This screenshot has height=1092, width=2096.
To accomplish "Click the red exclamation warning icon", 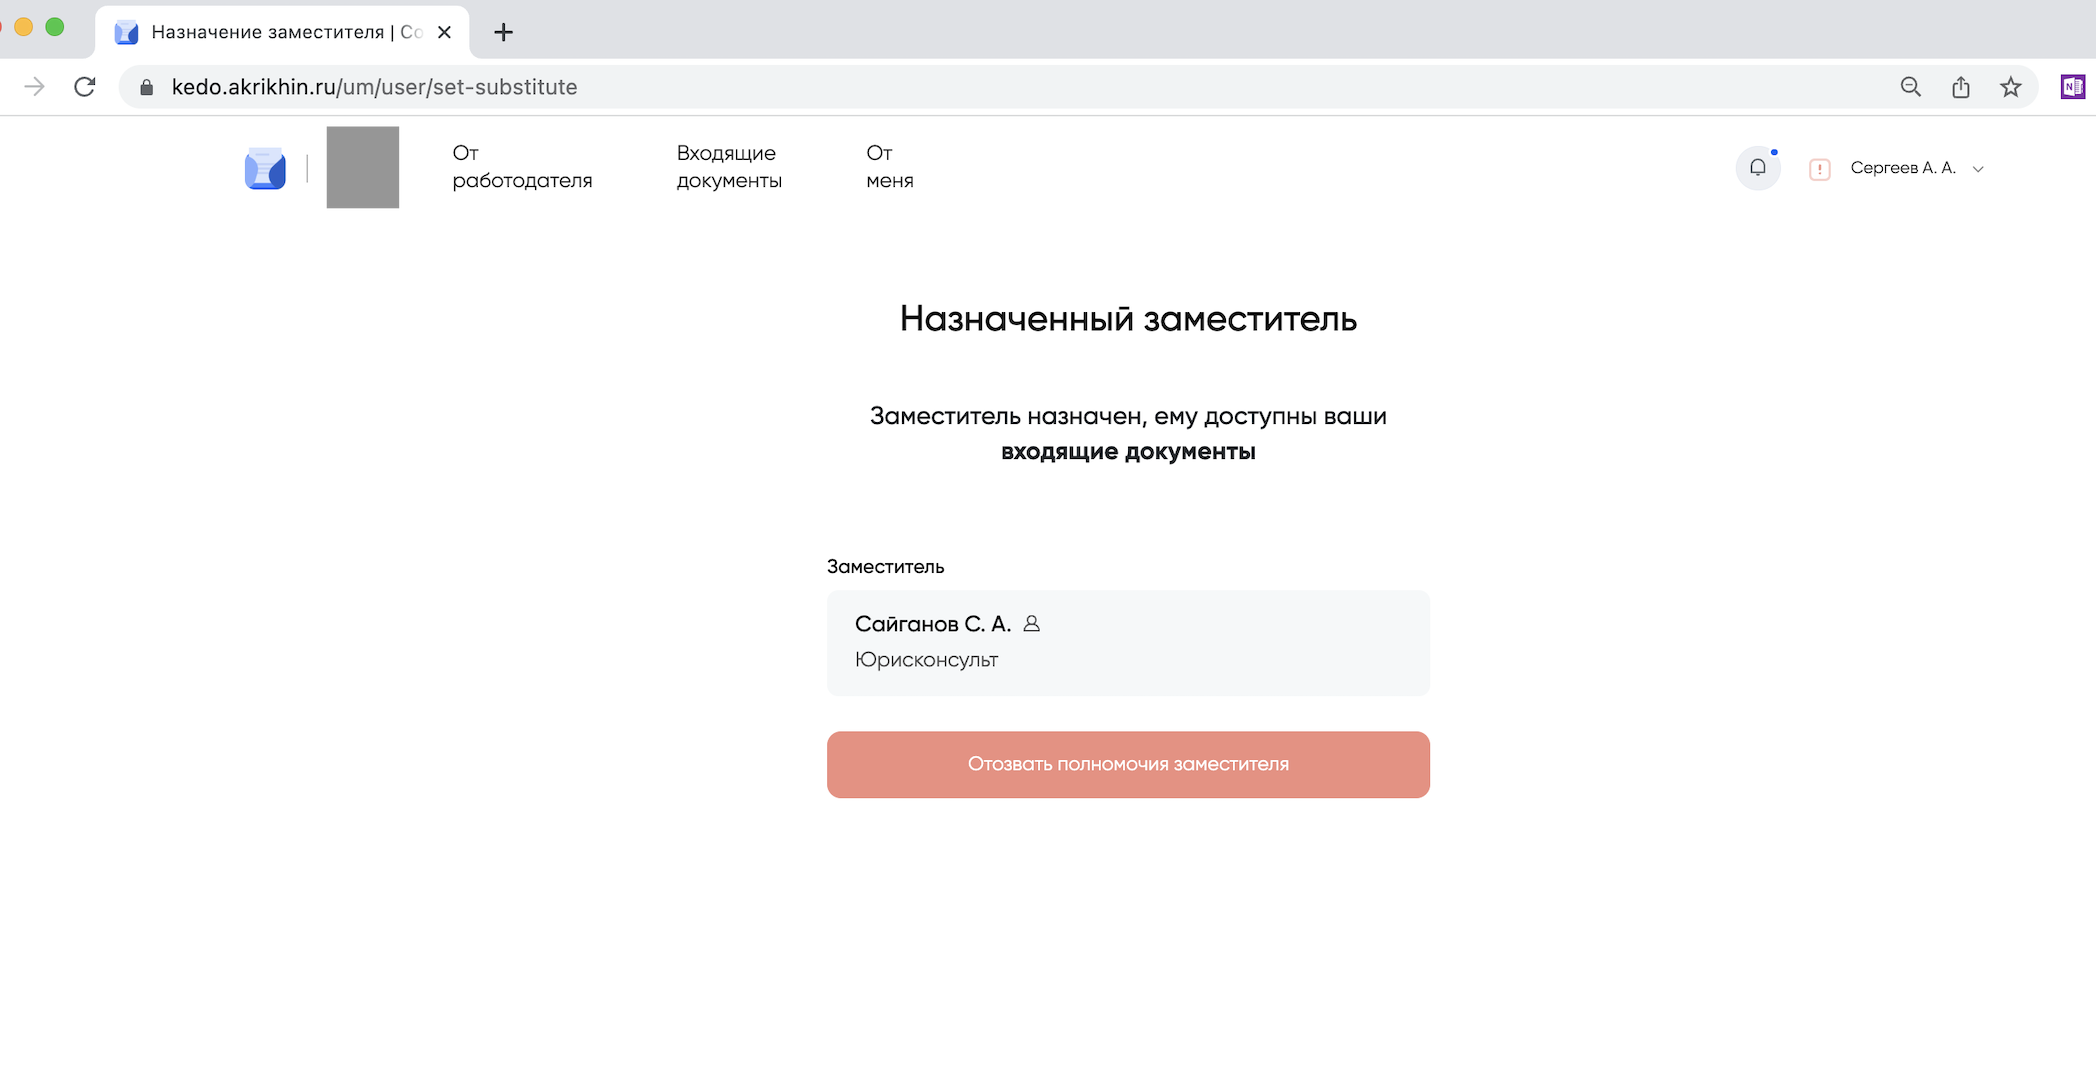I will point(1819,169).
